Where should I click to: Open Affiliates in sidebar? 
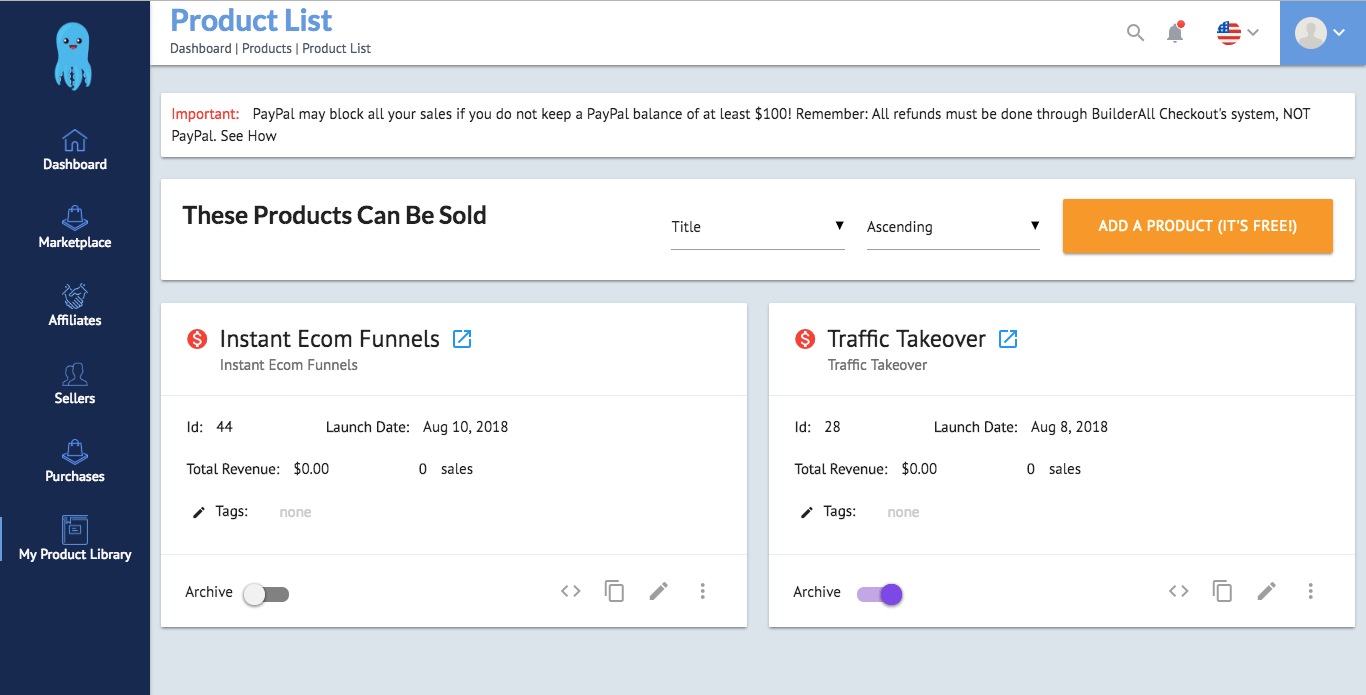pos(75,306)
